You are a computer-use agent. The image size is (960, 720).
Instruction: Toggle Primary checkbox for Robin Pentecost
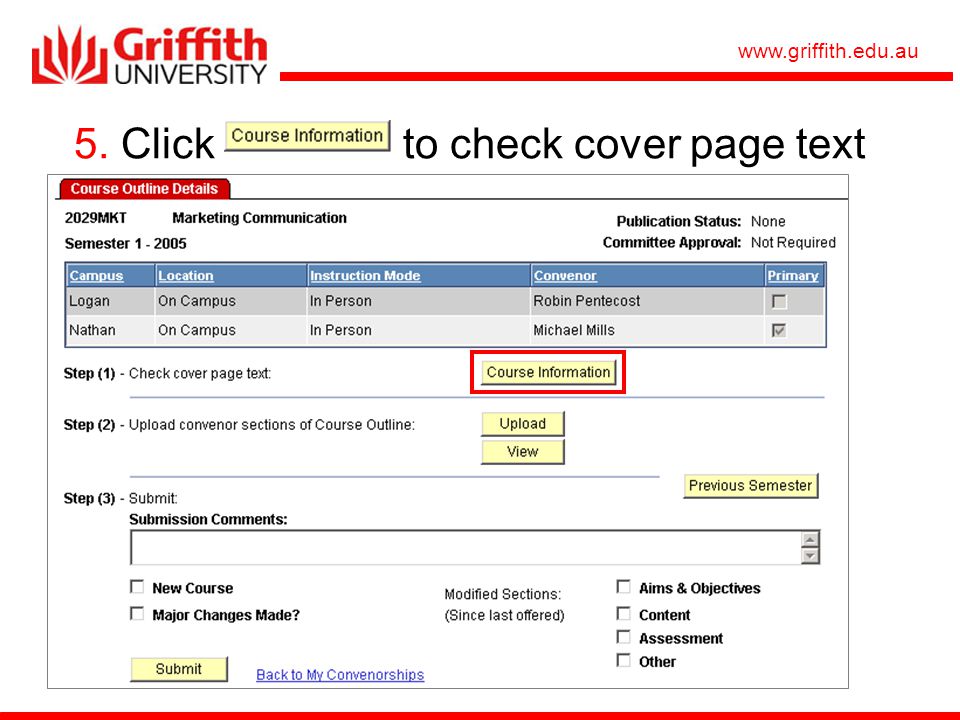(779, 301)
